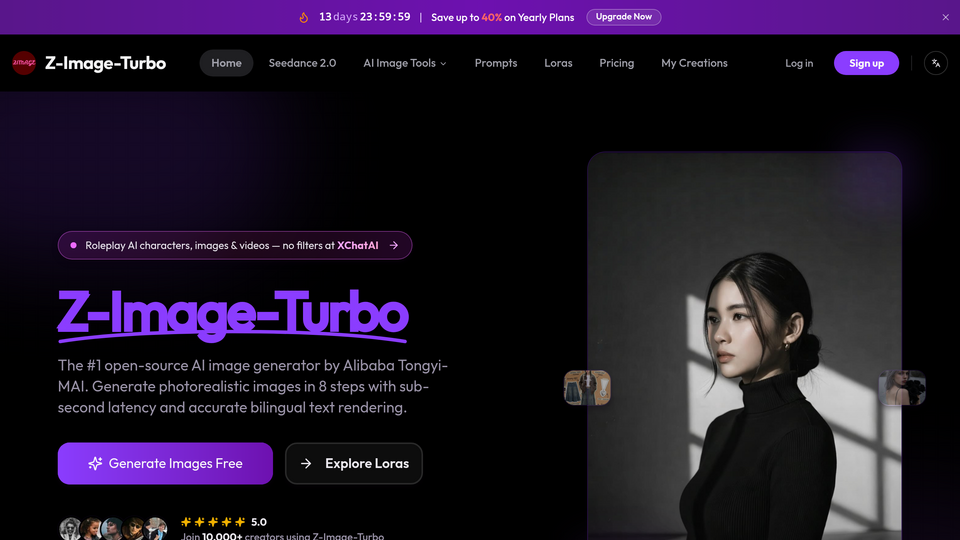This screenshot has width=960, height=540.
Task: Expand the AI Image Tools dropdown
Action: 405,63
